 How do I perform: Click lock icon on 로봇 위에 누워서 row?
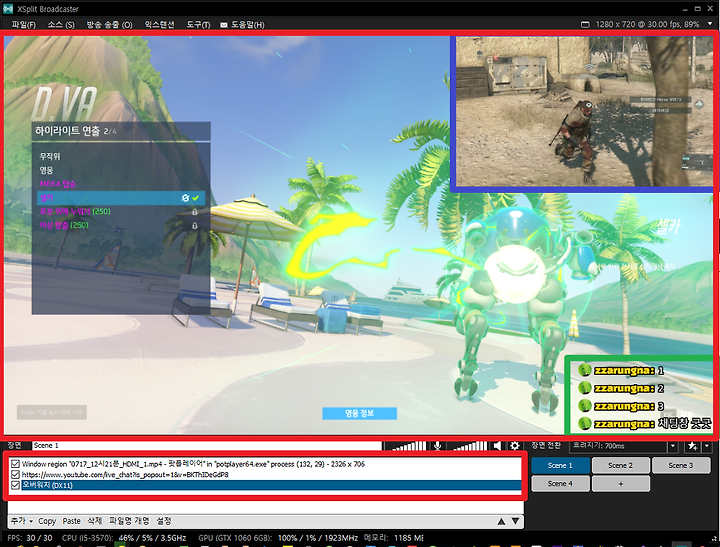[195, 212]
